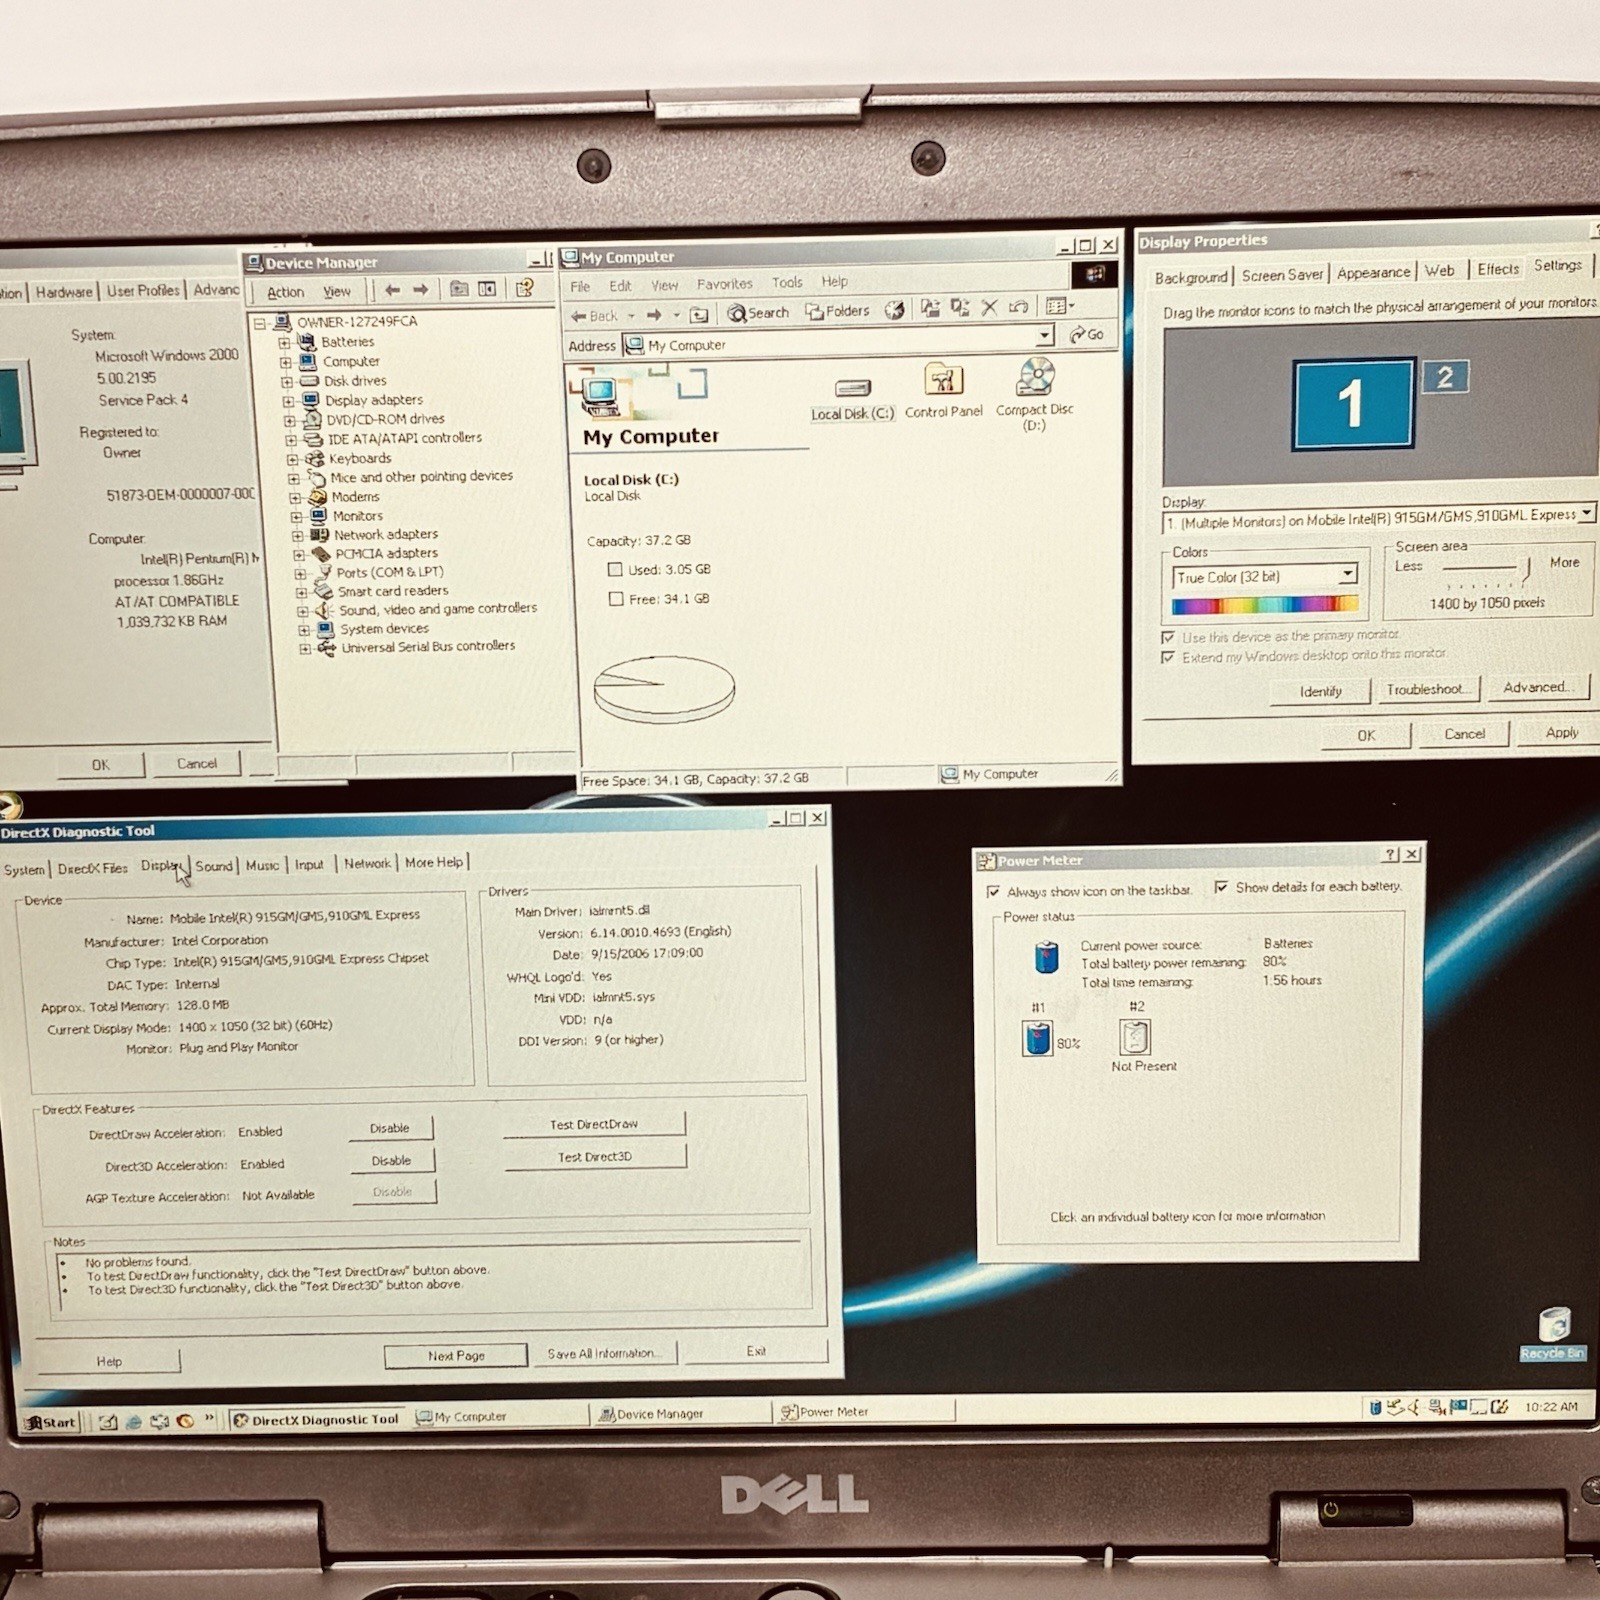Expand the Modems node in Device Manager
The image size is (1600, 1600).
(295, 497)
